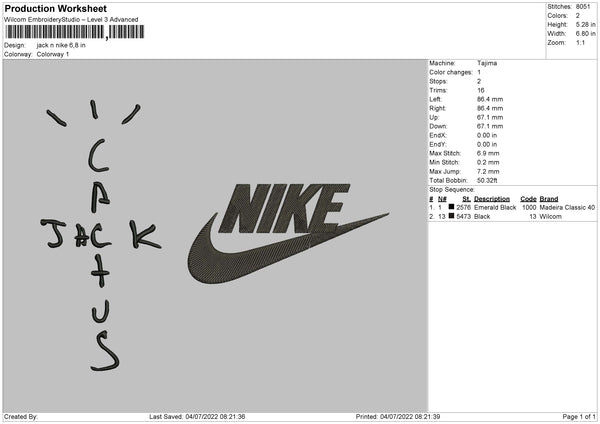Click the Height value "5.28 in"
This screenshot has width=600, height=424.
[585, 24]
